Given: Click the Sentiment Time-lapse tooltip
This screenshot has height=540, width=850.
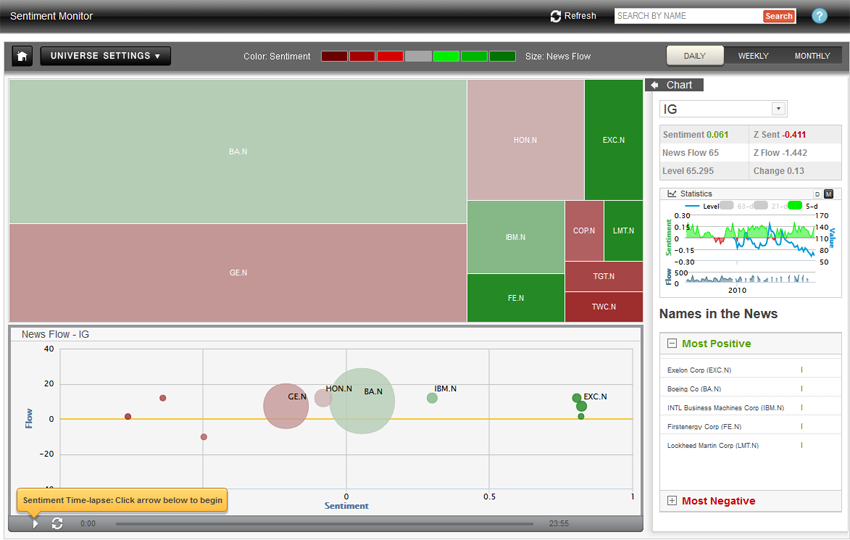Looking at the screenshot, I should [x=123, y=500].
